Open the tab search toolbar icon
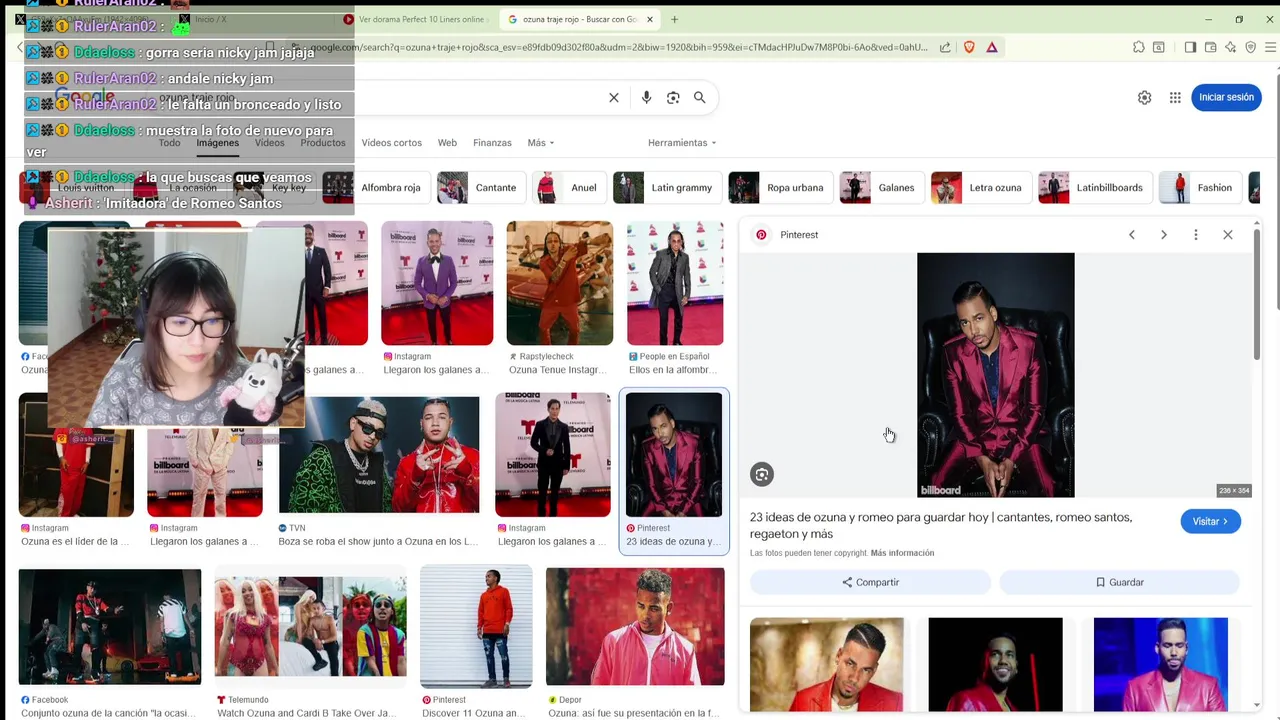The width and height of the screenshot is (1280, 720). (1159, 47)
